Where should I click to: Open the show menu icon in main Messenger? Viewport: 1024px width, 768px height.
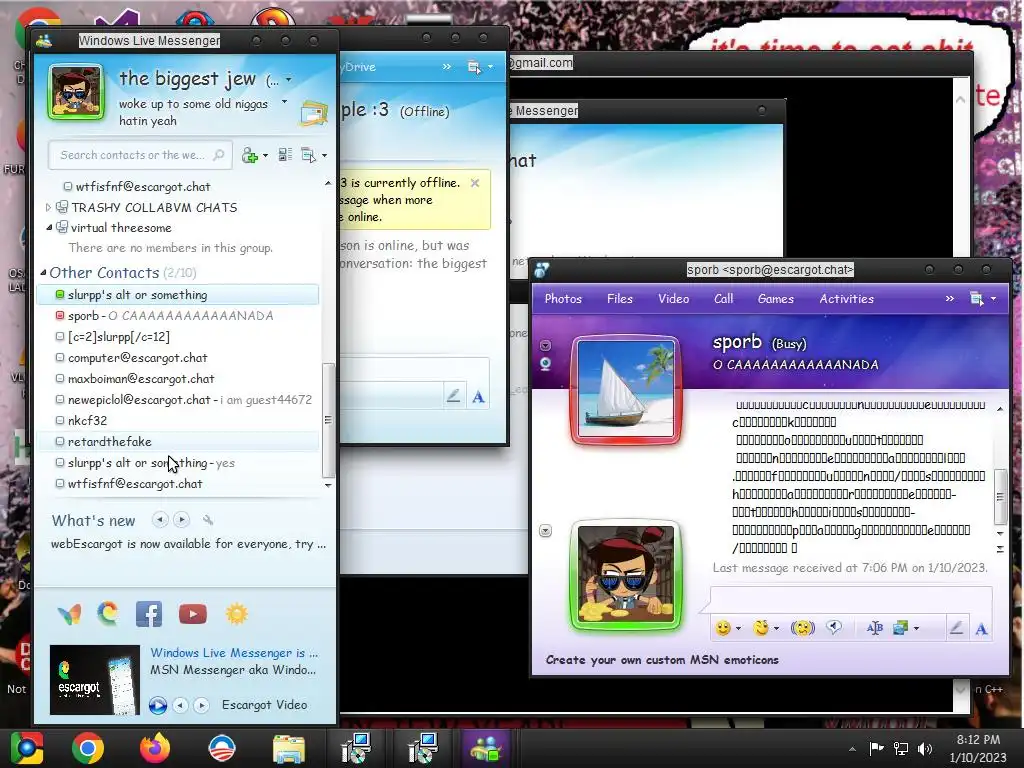point(308,155)
